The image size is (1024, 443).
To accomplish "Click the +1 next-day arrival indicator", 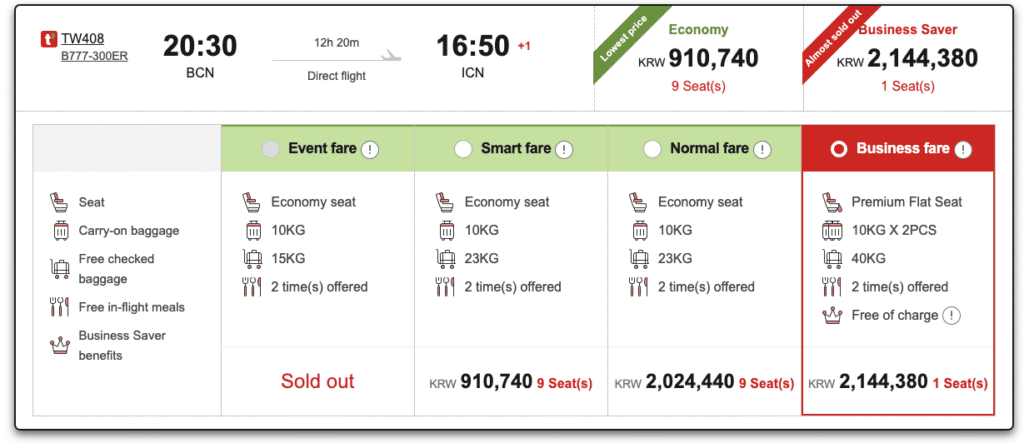I will (524, 46).
